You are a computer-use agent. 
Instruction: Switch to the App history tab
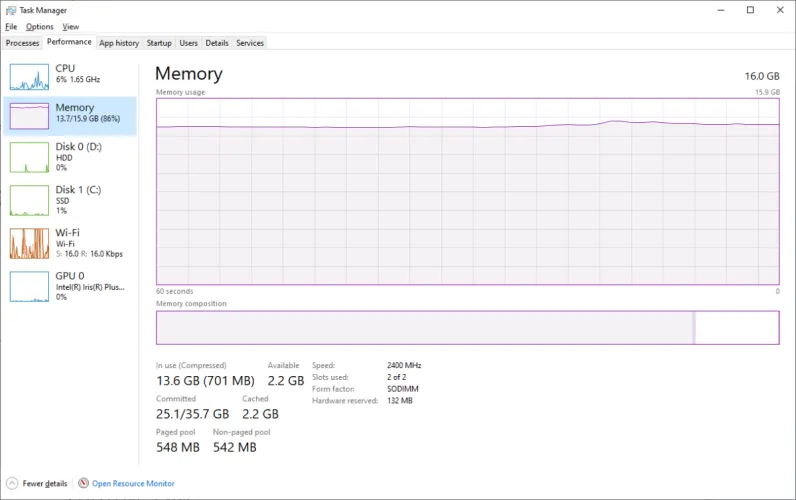(119, 43)
